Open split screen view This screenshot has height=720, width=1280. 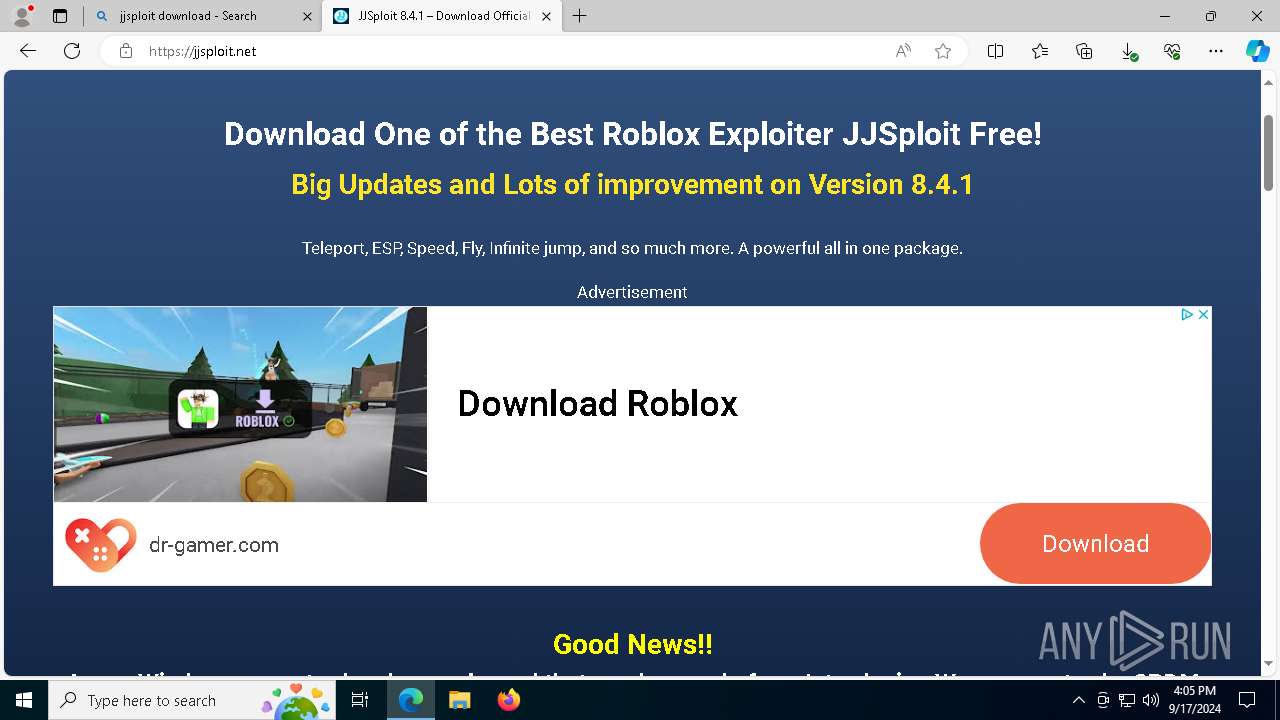coord(995,51)
